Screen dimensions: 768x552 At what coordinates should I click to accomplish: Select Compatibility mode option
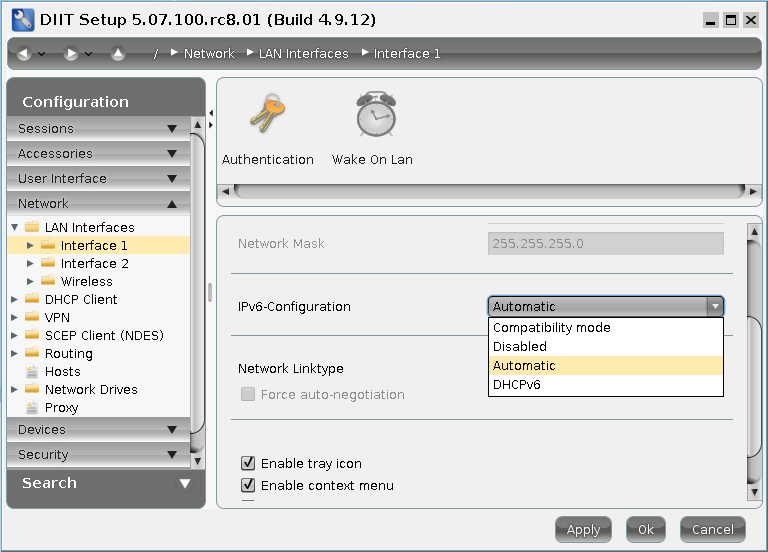(551, 327)
